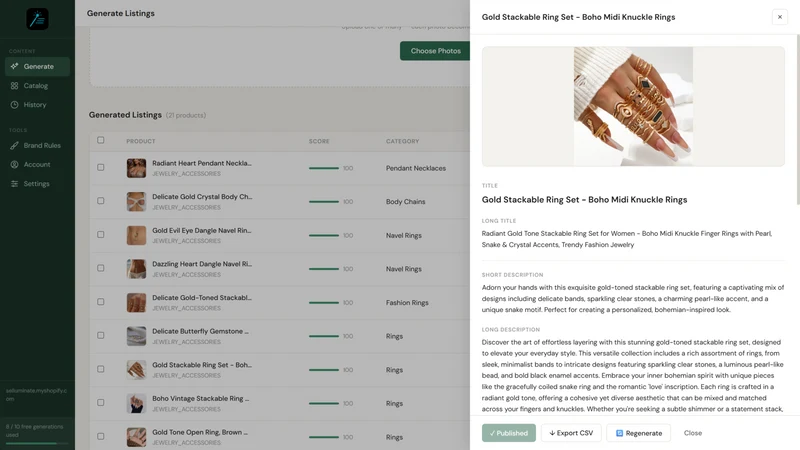The image size is (800, 450).
Task: Click the detail panel vertical scrollbar
Action: (x=797, y=120)
